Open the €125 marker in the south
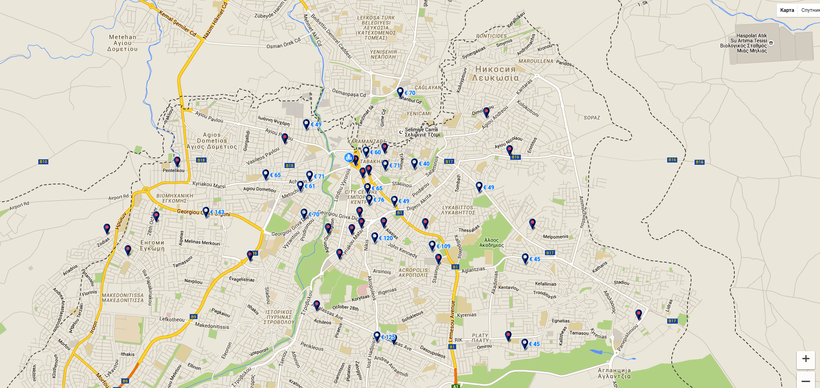Viewport: 820px width, 388px height. [384, 337]
